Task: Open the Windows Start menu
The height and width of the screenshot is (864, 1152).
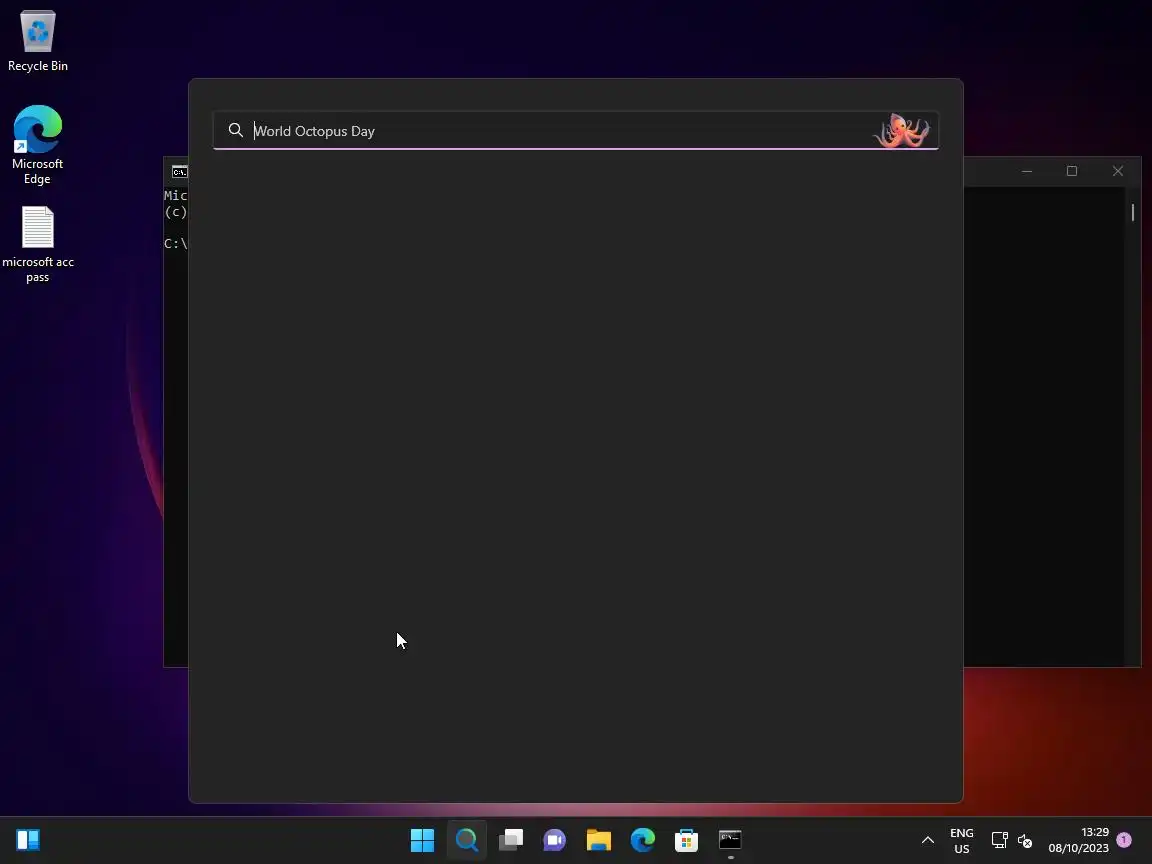Action: pyautogui.click(x=422, y=840)
